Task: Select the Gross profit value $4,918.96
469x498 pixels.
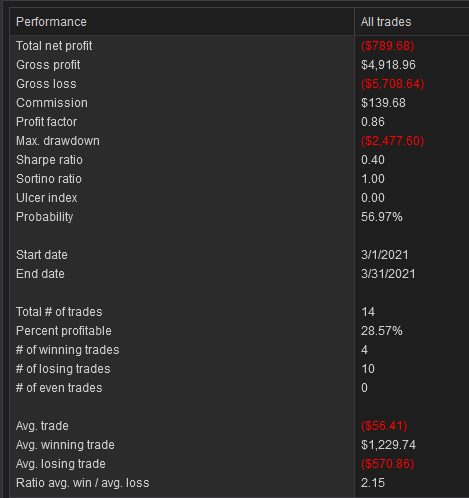Action: tap(388, 65)
